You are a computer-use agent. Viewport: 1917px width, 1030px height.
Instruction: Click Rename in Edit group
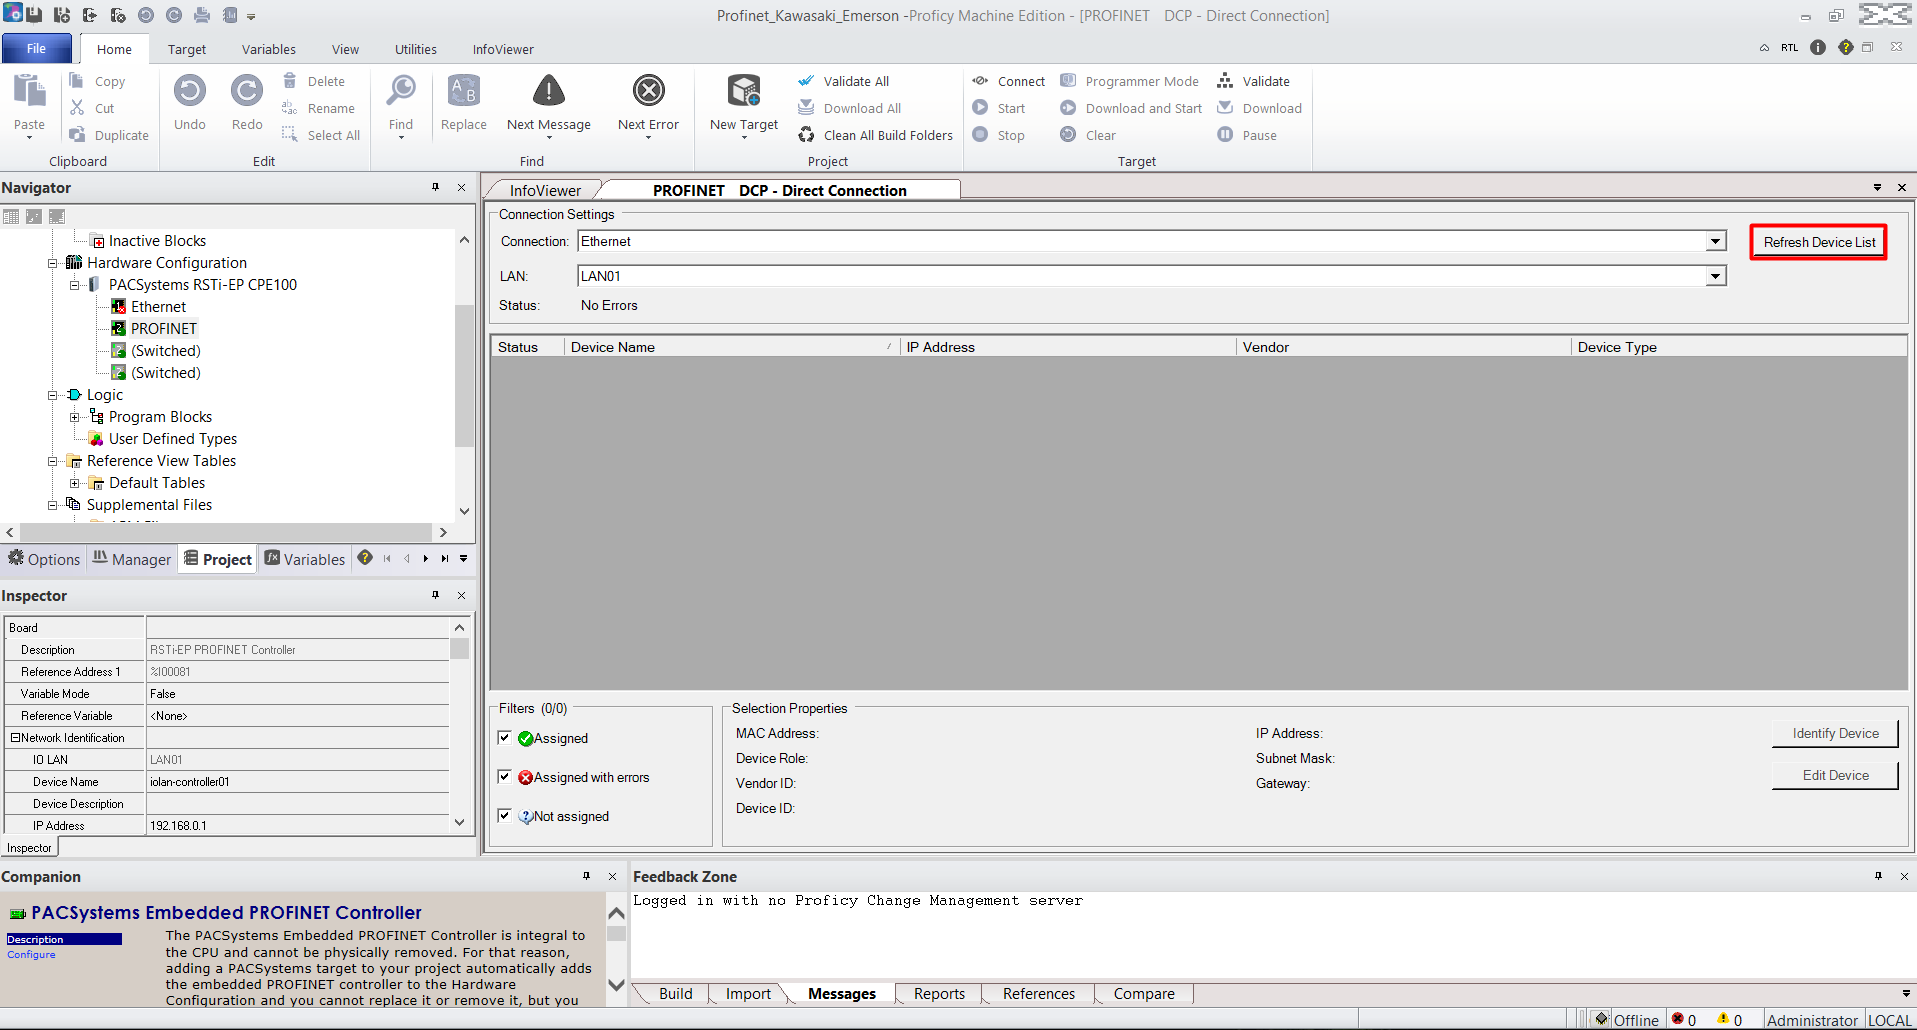(x=319, y=108)
